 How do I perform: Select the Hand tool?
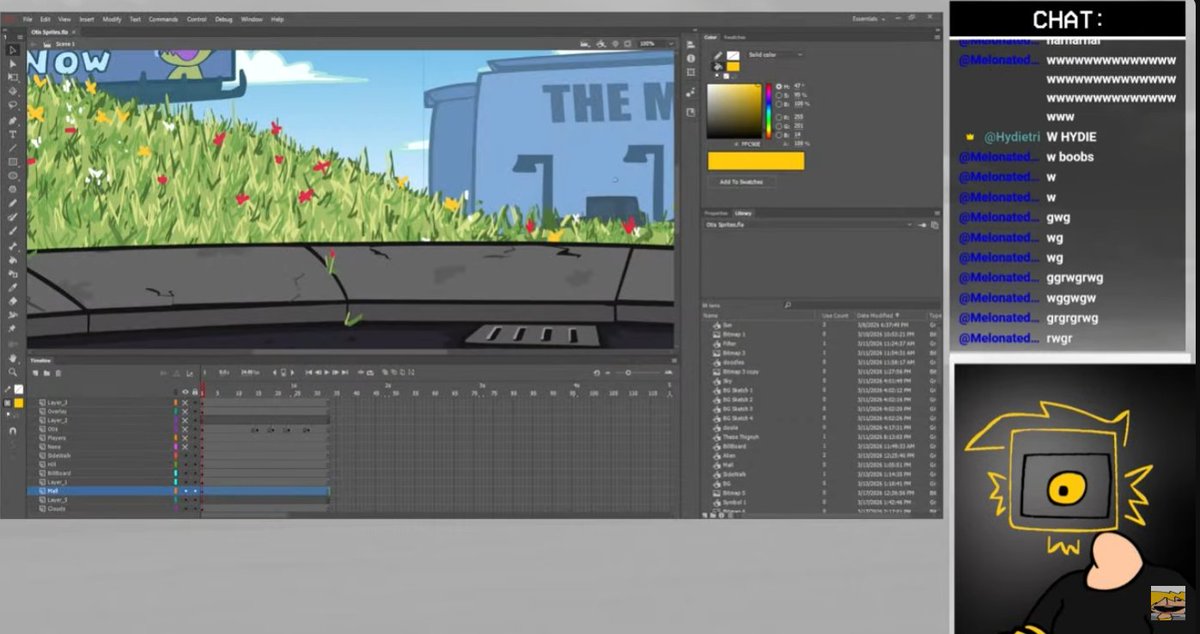13,357
